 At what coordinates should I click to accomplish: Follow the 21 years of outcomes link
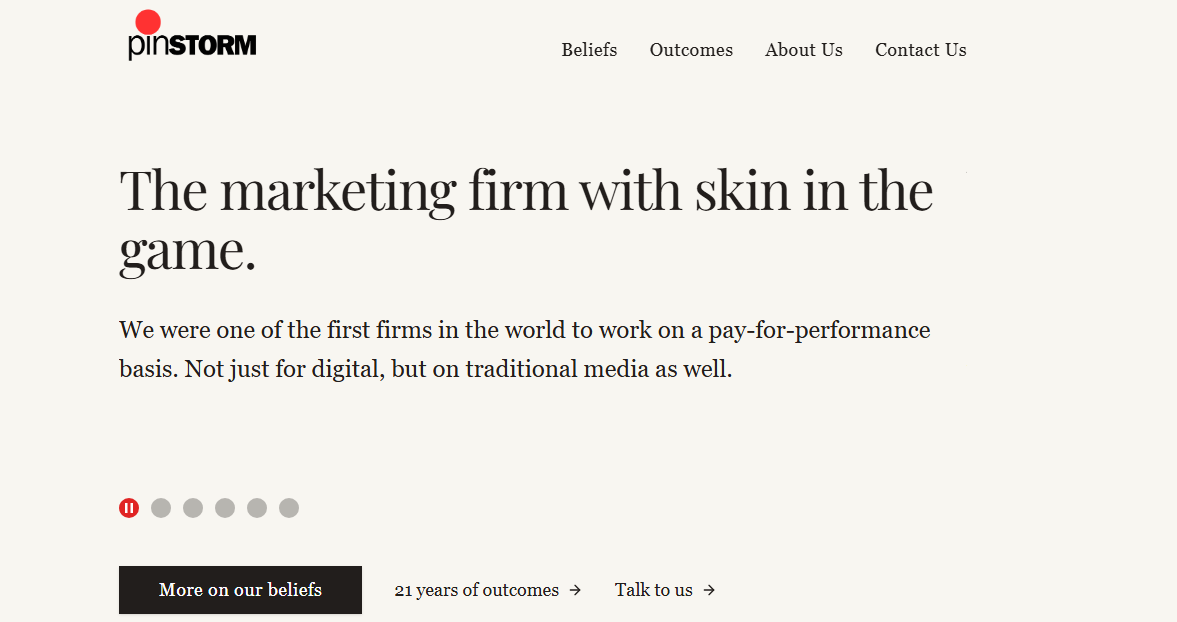476,590
